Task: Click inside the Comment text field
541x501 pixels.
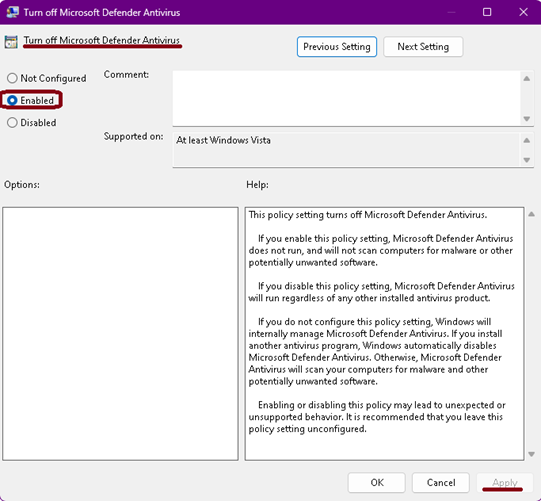Action: [x=346, y=98]
